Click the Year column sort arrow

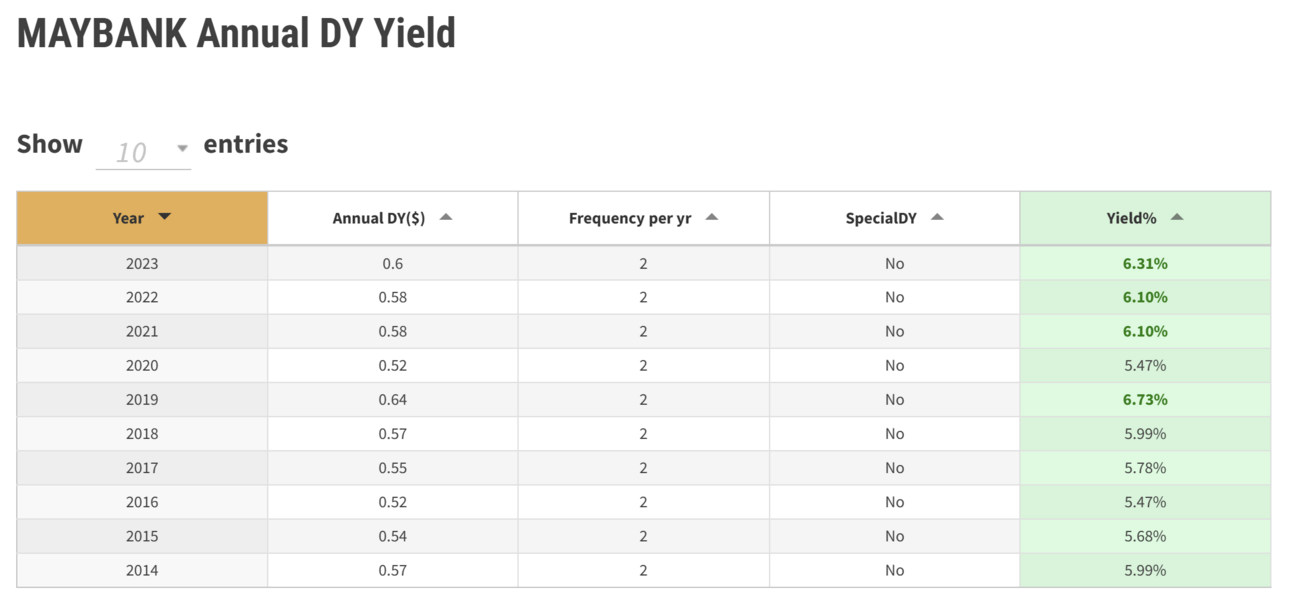pyautogui.click(x=165, y=217)
